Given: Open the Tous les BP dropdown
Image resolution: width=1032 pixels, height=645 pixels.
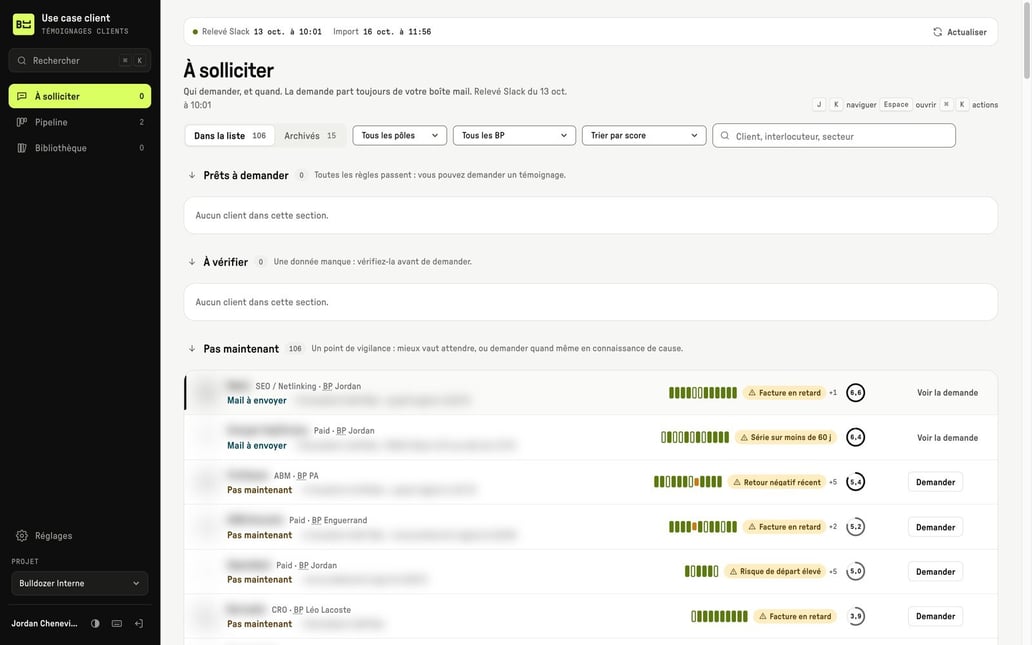Looking at the screenshot, I should click(514, 136).
